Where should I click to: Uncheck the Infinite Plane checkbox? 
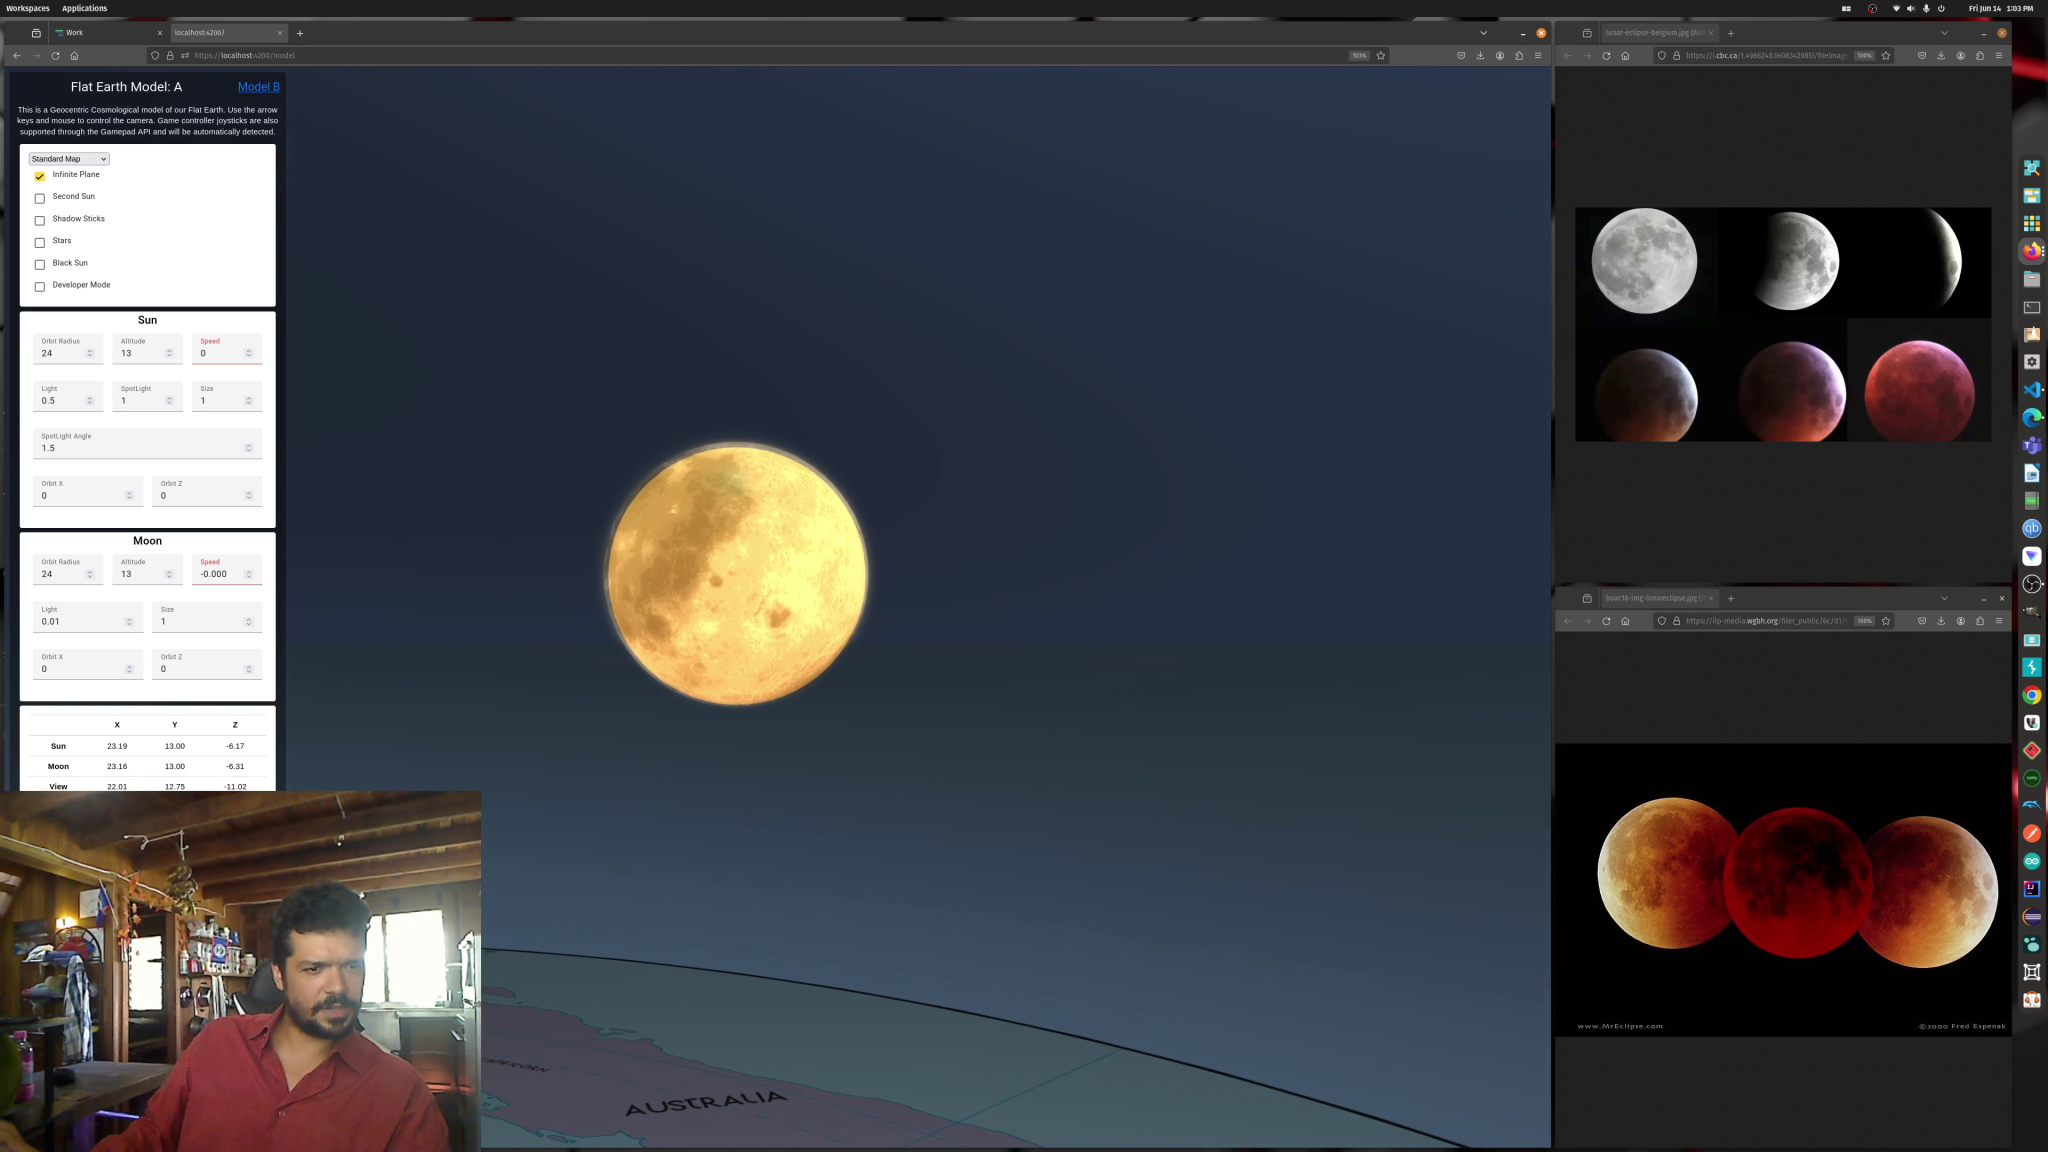coord(40,176)
